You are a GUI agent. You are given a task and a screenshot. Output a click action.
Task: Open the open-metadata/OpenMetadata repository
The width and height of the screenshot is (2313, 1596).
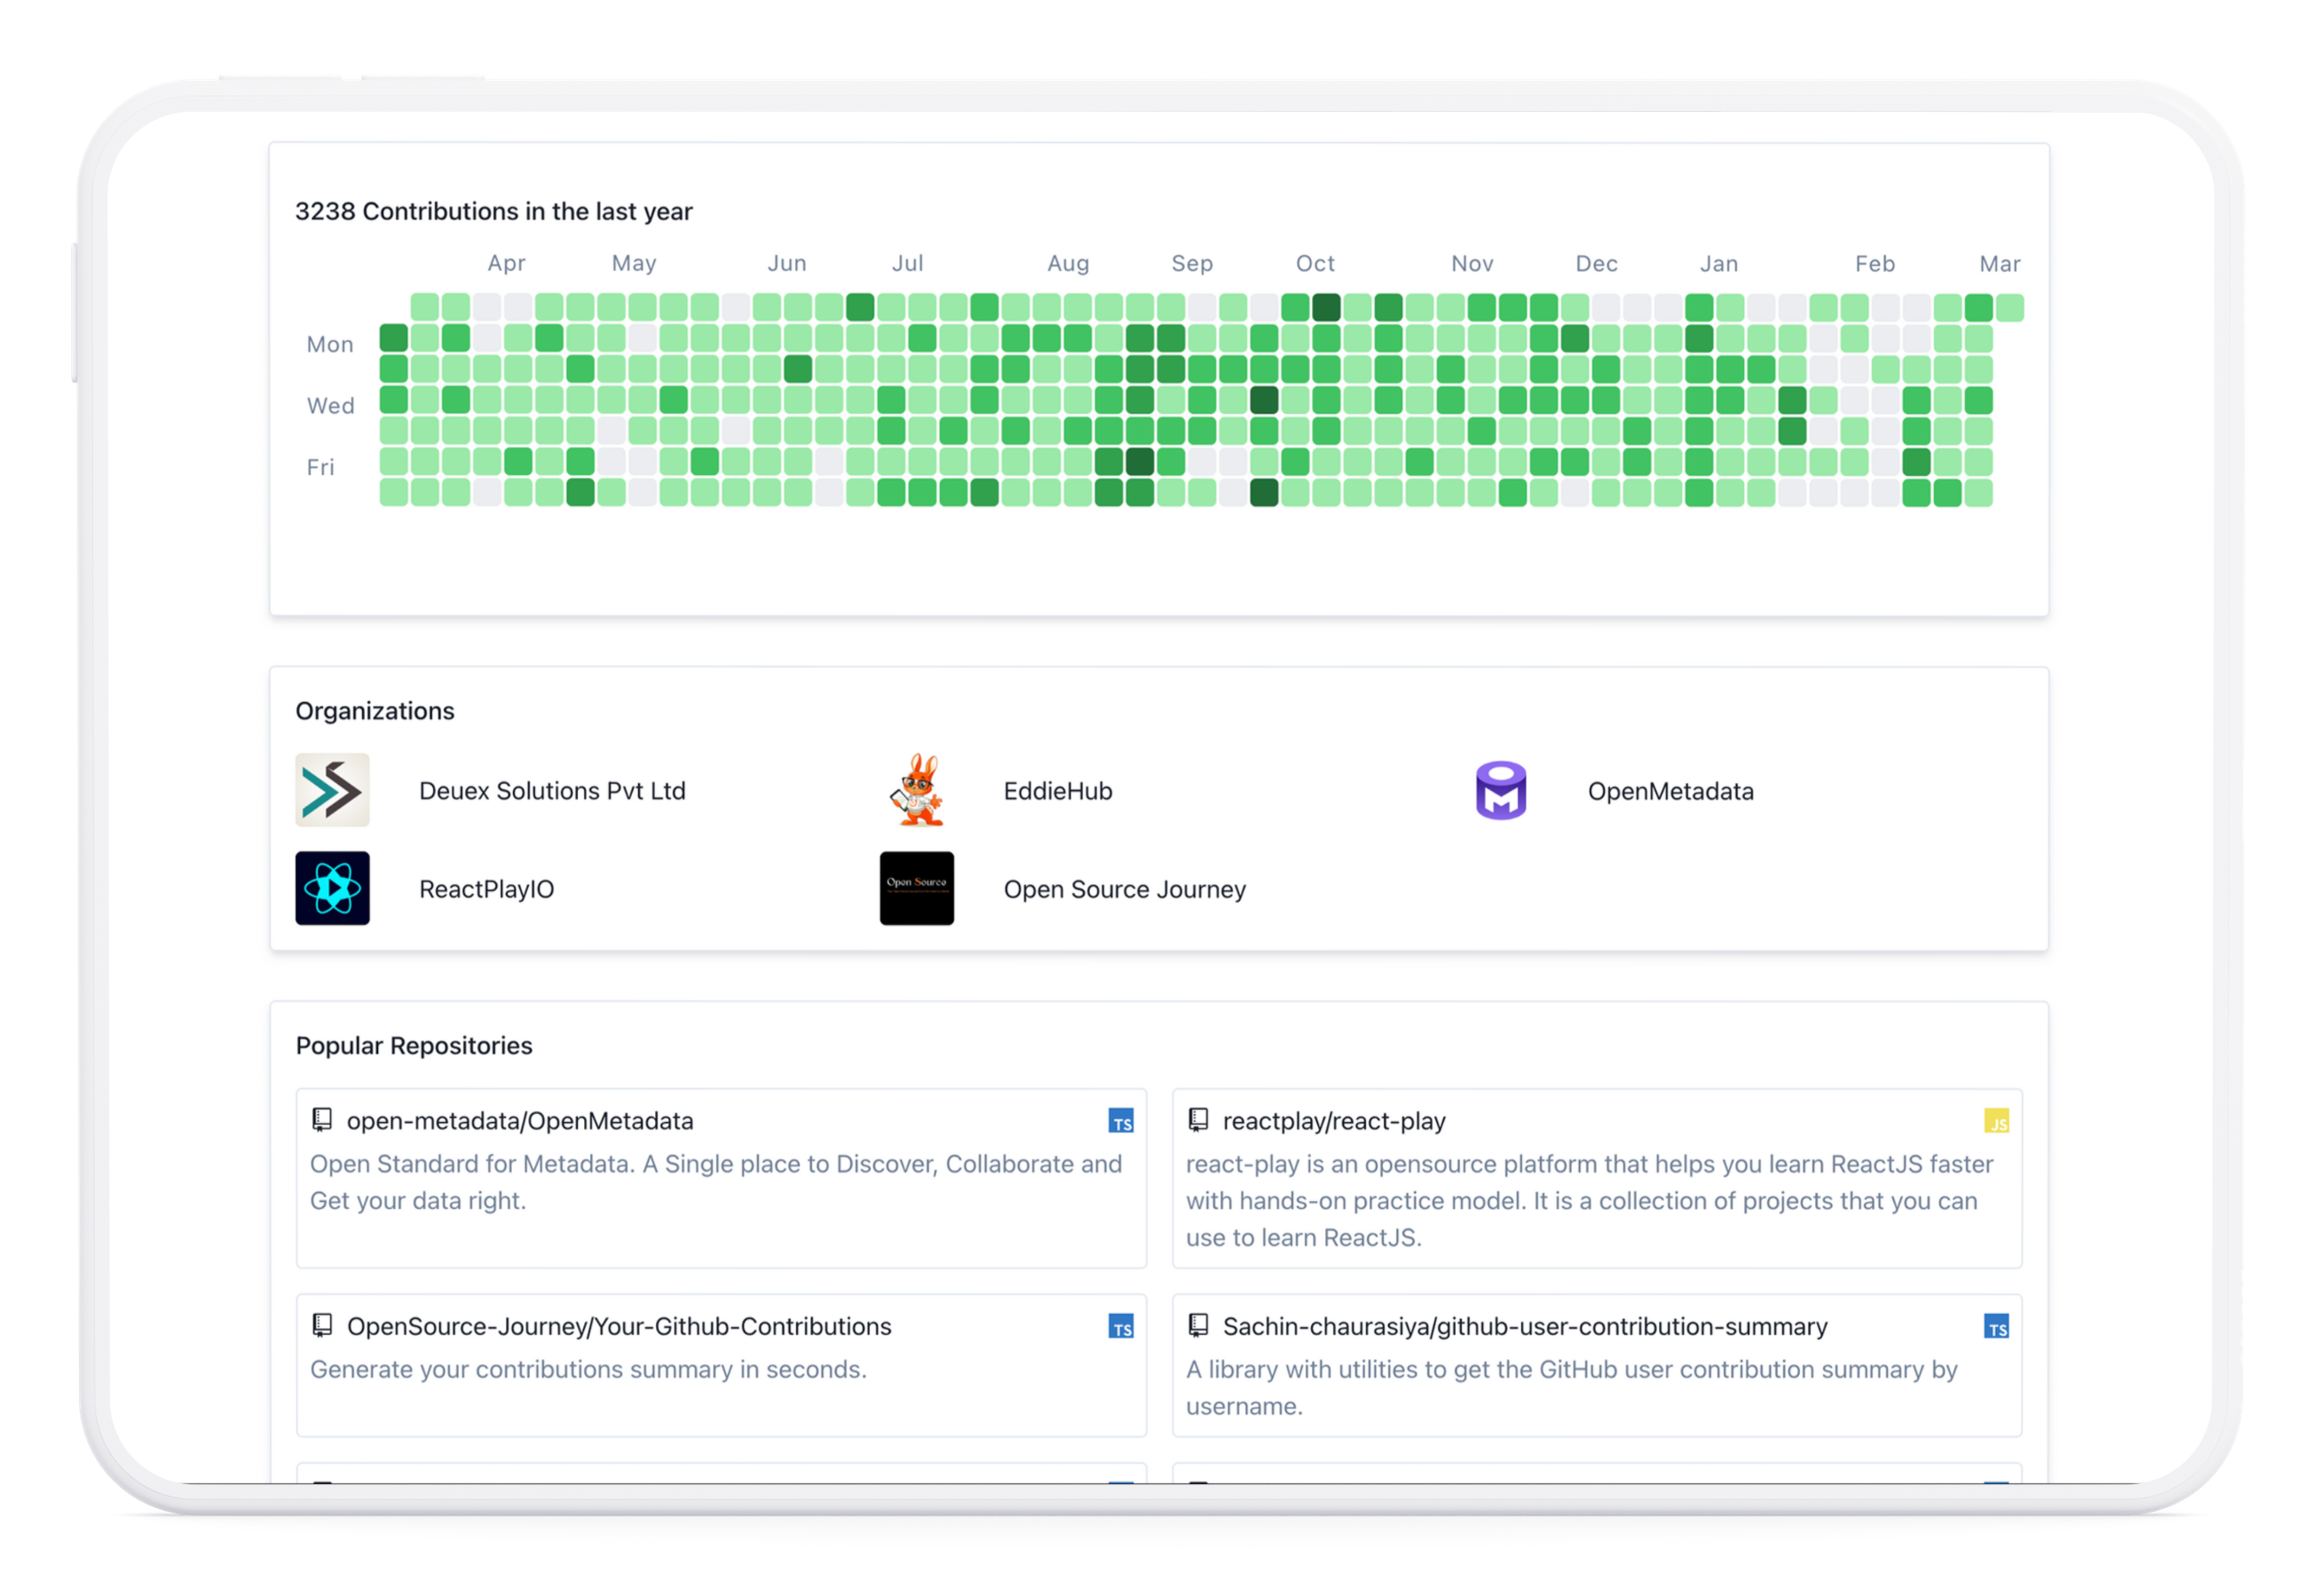pyautogui.click(x=520, y=1120)
